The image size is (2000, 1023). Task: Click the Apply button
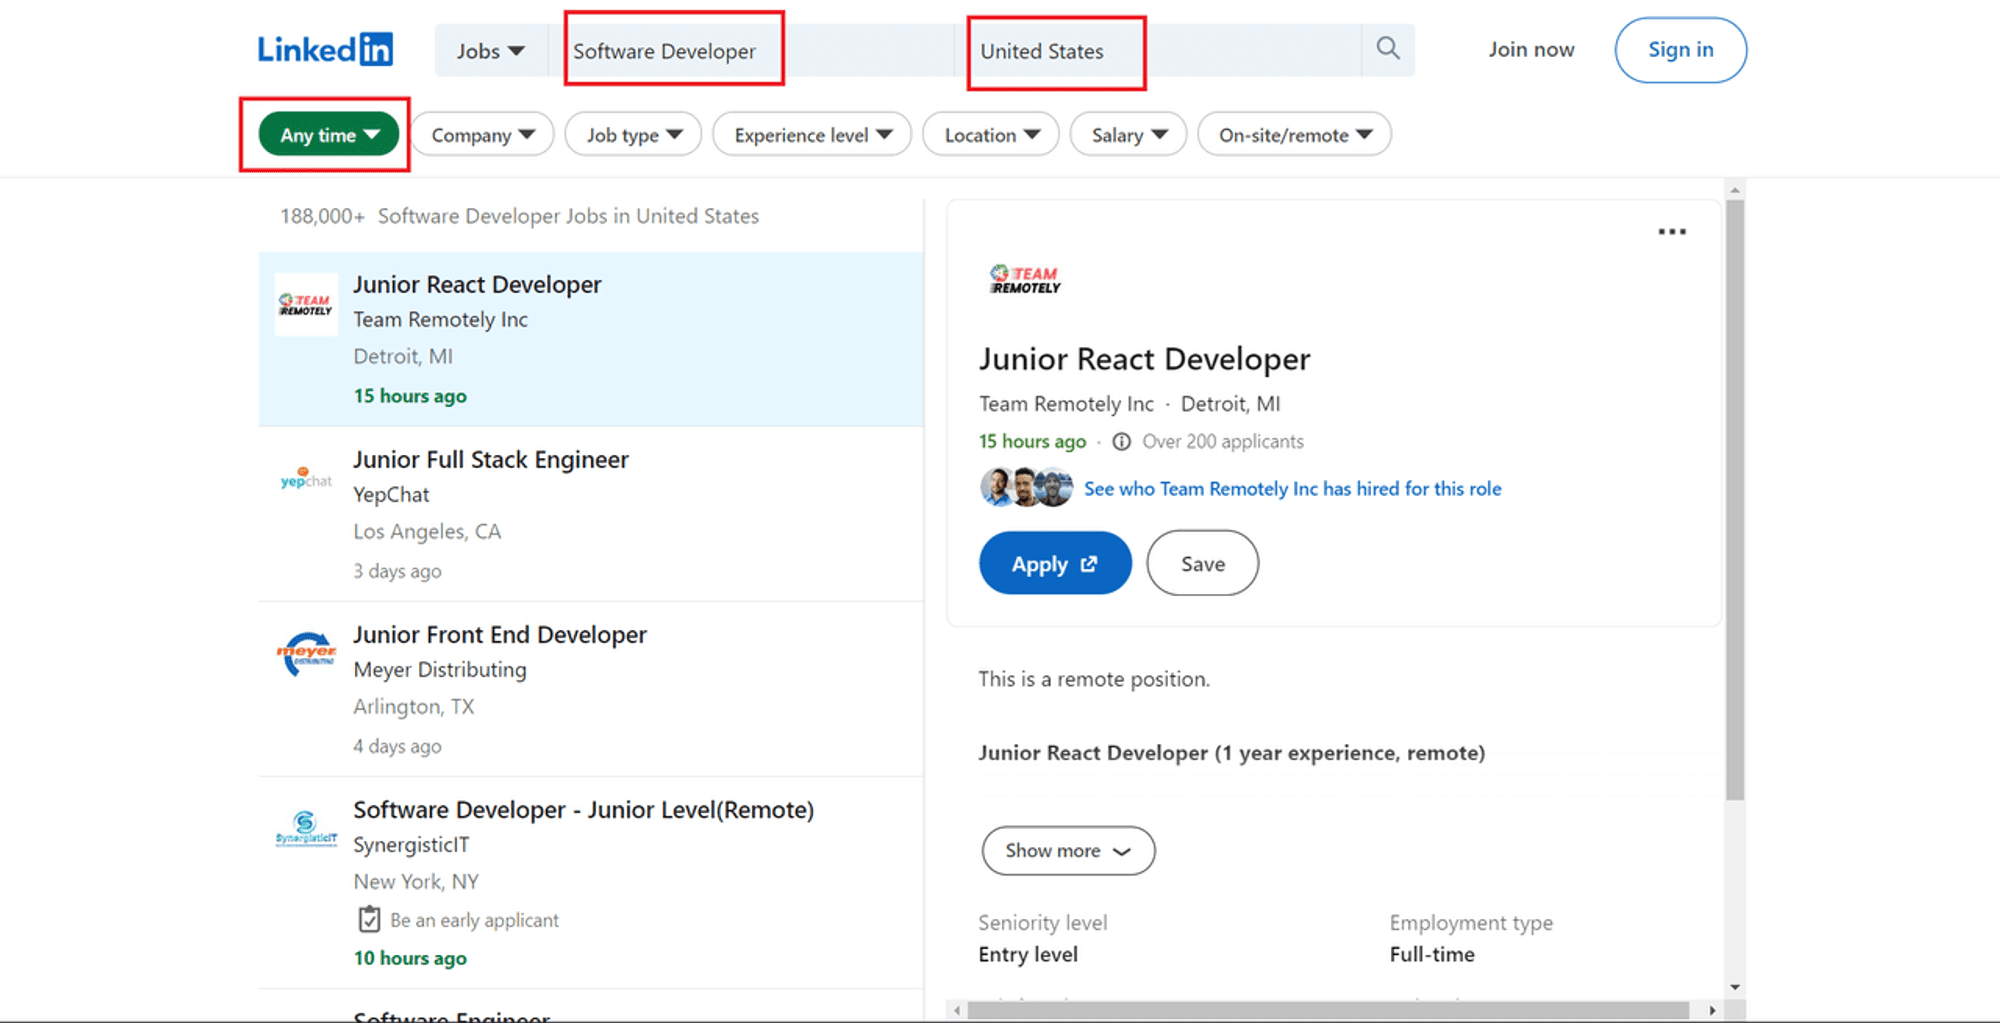pyautogui.click(x=1054, y=563)
